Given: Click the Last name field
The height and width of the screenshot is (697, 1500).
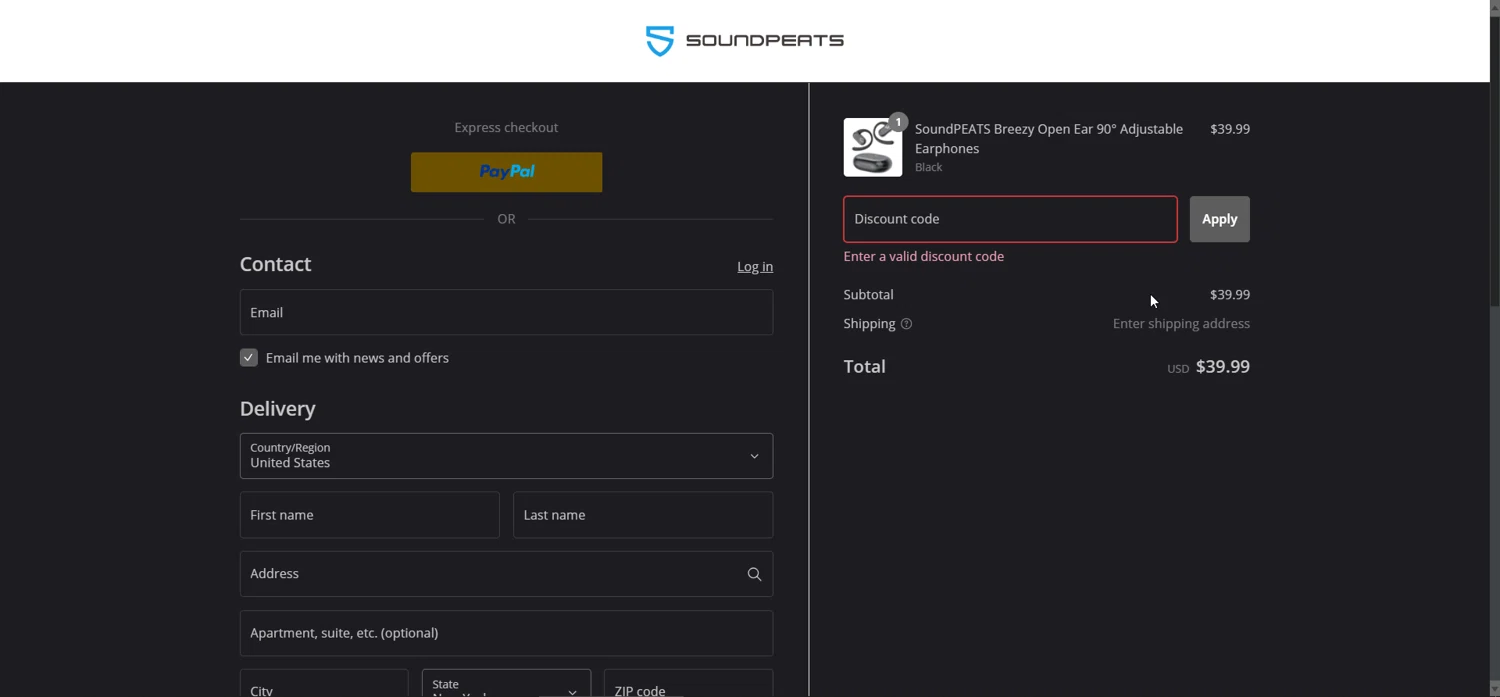Looking at the screenshot, I should click(x=643, y=515).
